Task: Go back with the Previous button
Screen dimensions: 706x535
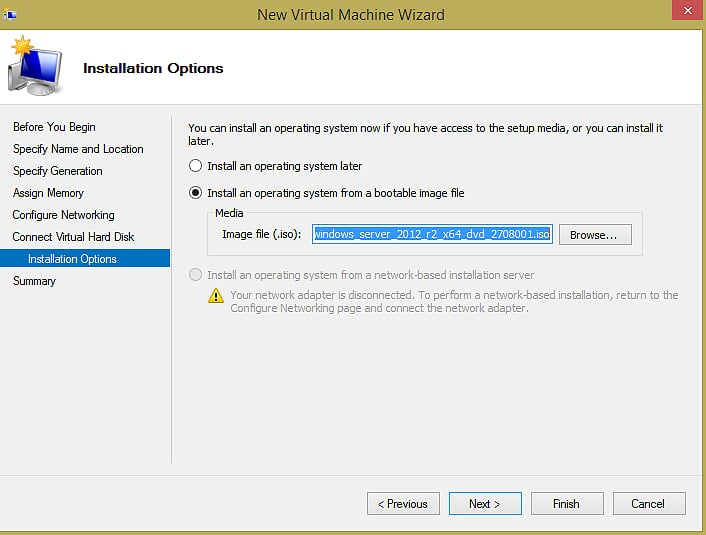Action: click(x=404, y=503)
